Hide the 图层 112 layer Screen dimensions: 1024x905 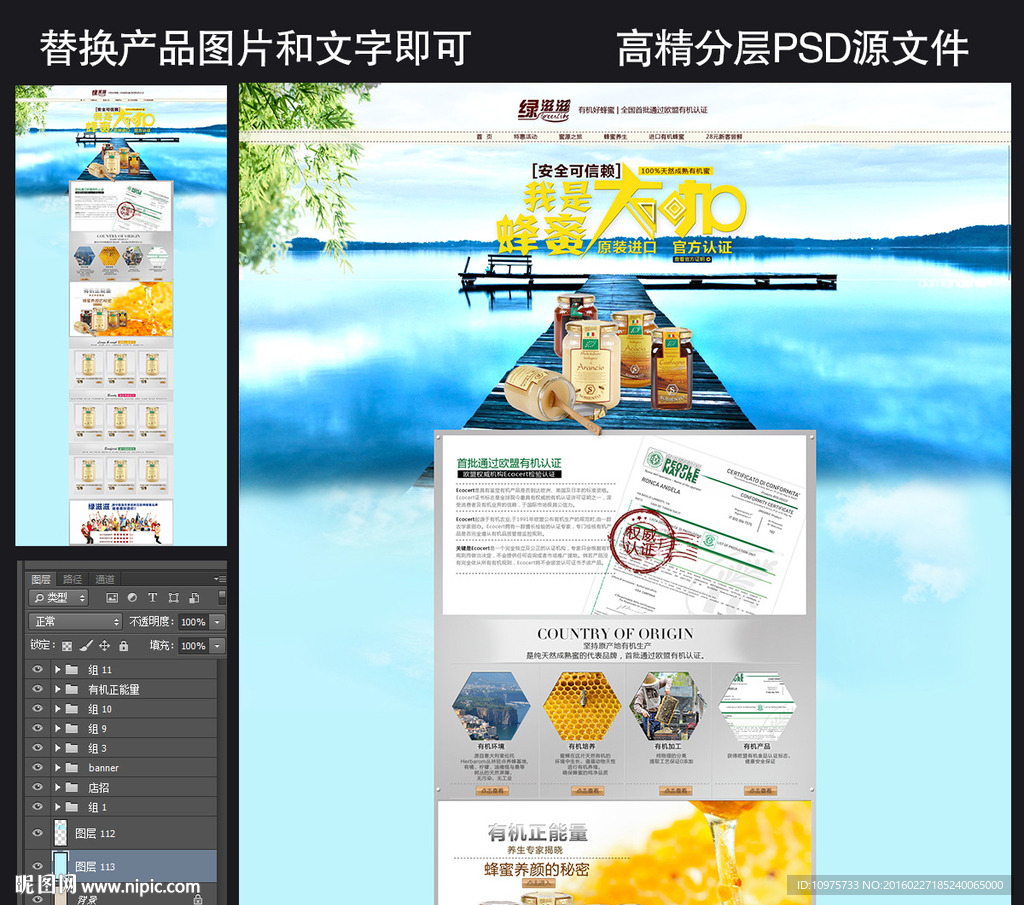click(x=38, y=833)
